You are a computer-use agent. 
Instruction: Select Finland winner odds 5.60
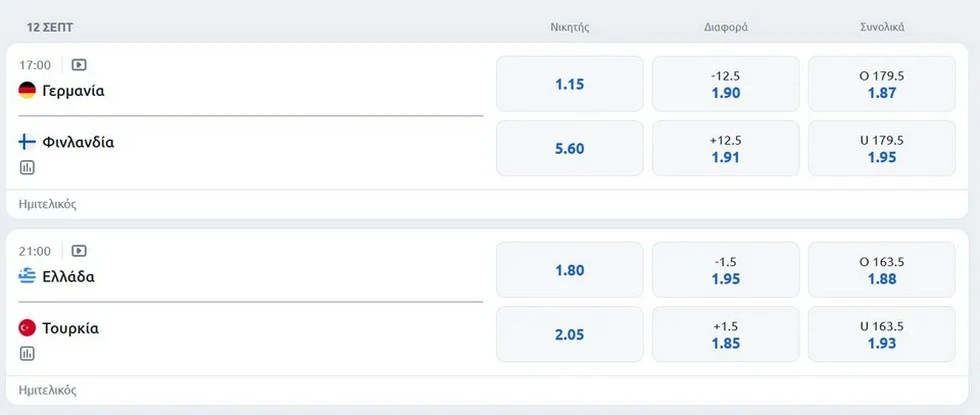click(x=569, y=149)
